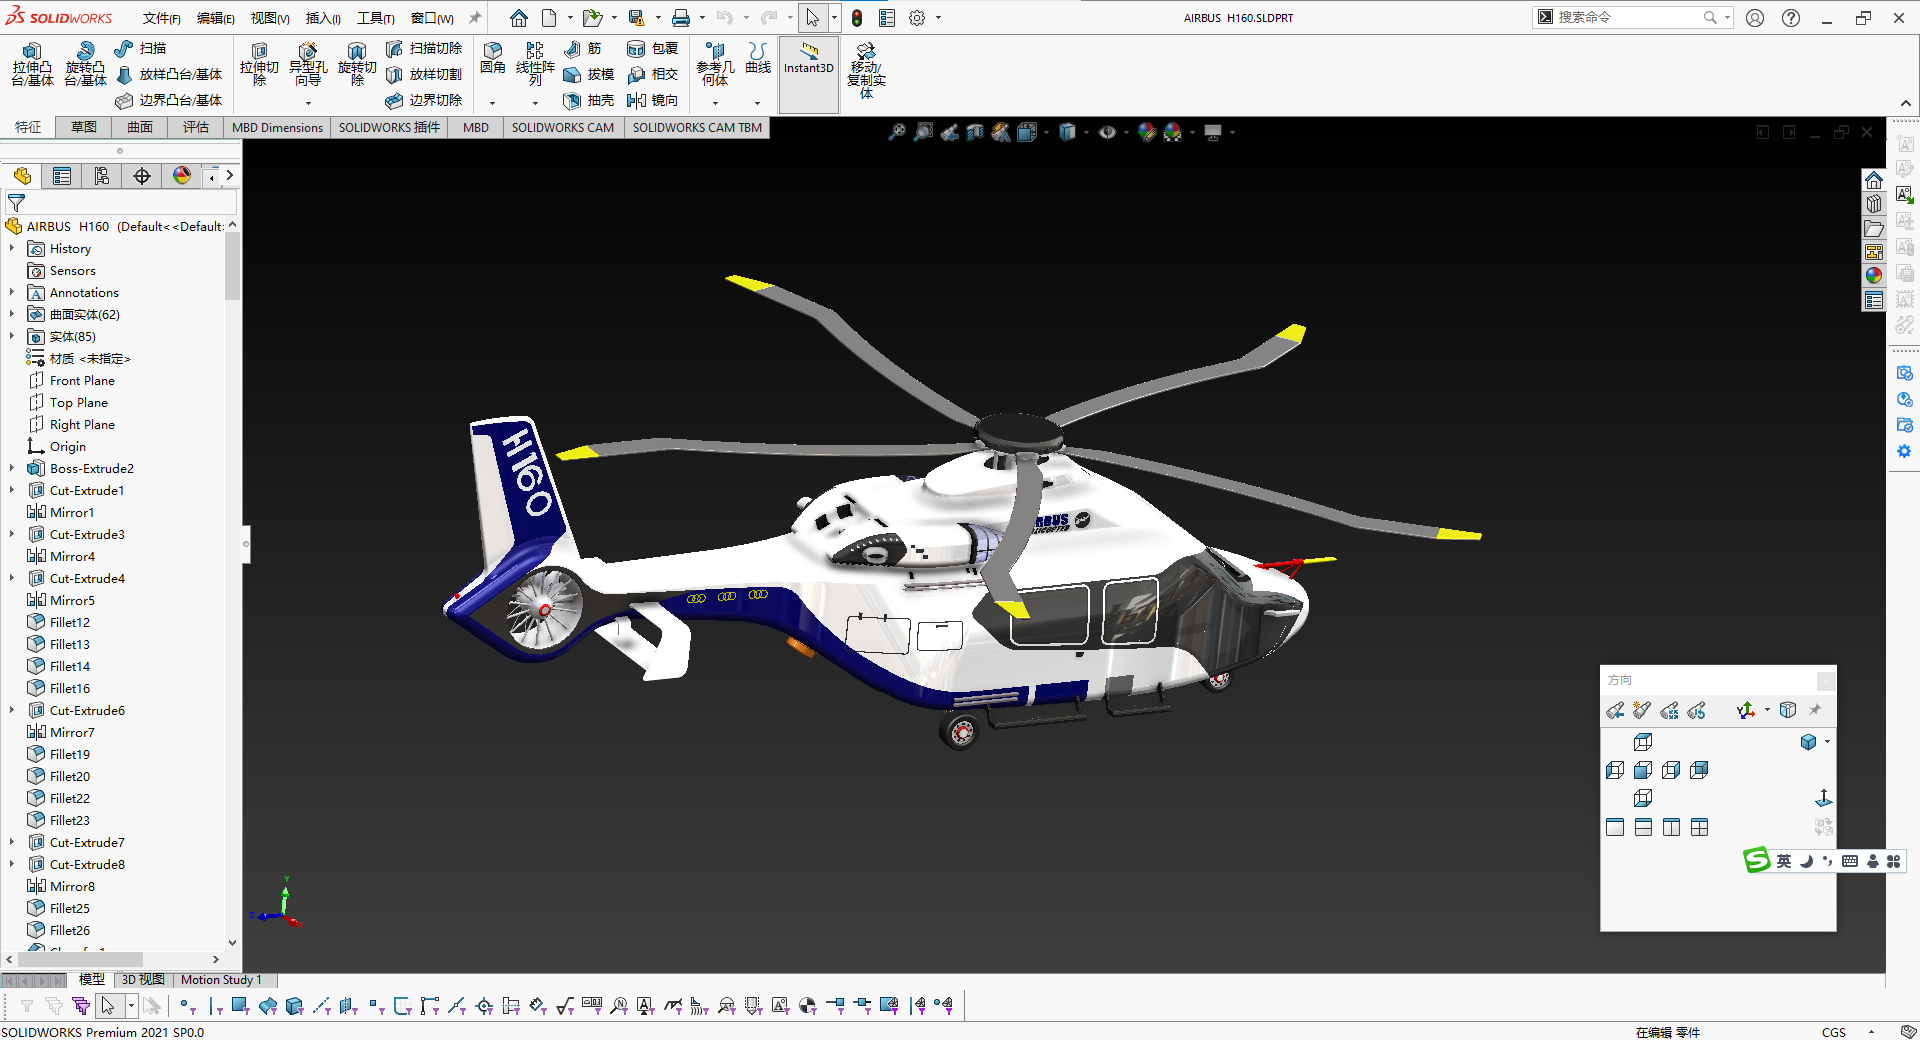Open the 抽壳 shell tool
1920x1040 pixels.
pyautogui.click(x=585, y=100)
